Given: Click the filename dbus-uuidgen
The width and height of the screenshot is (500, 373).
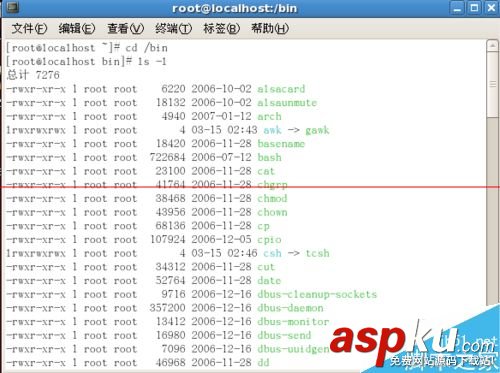Looking at the screenshot, I should click(293, 349).
